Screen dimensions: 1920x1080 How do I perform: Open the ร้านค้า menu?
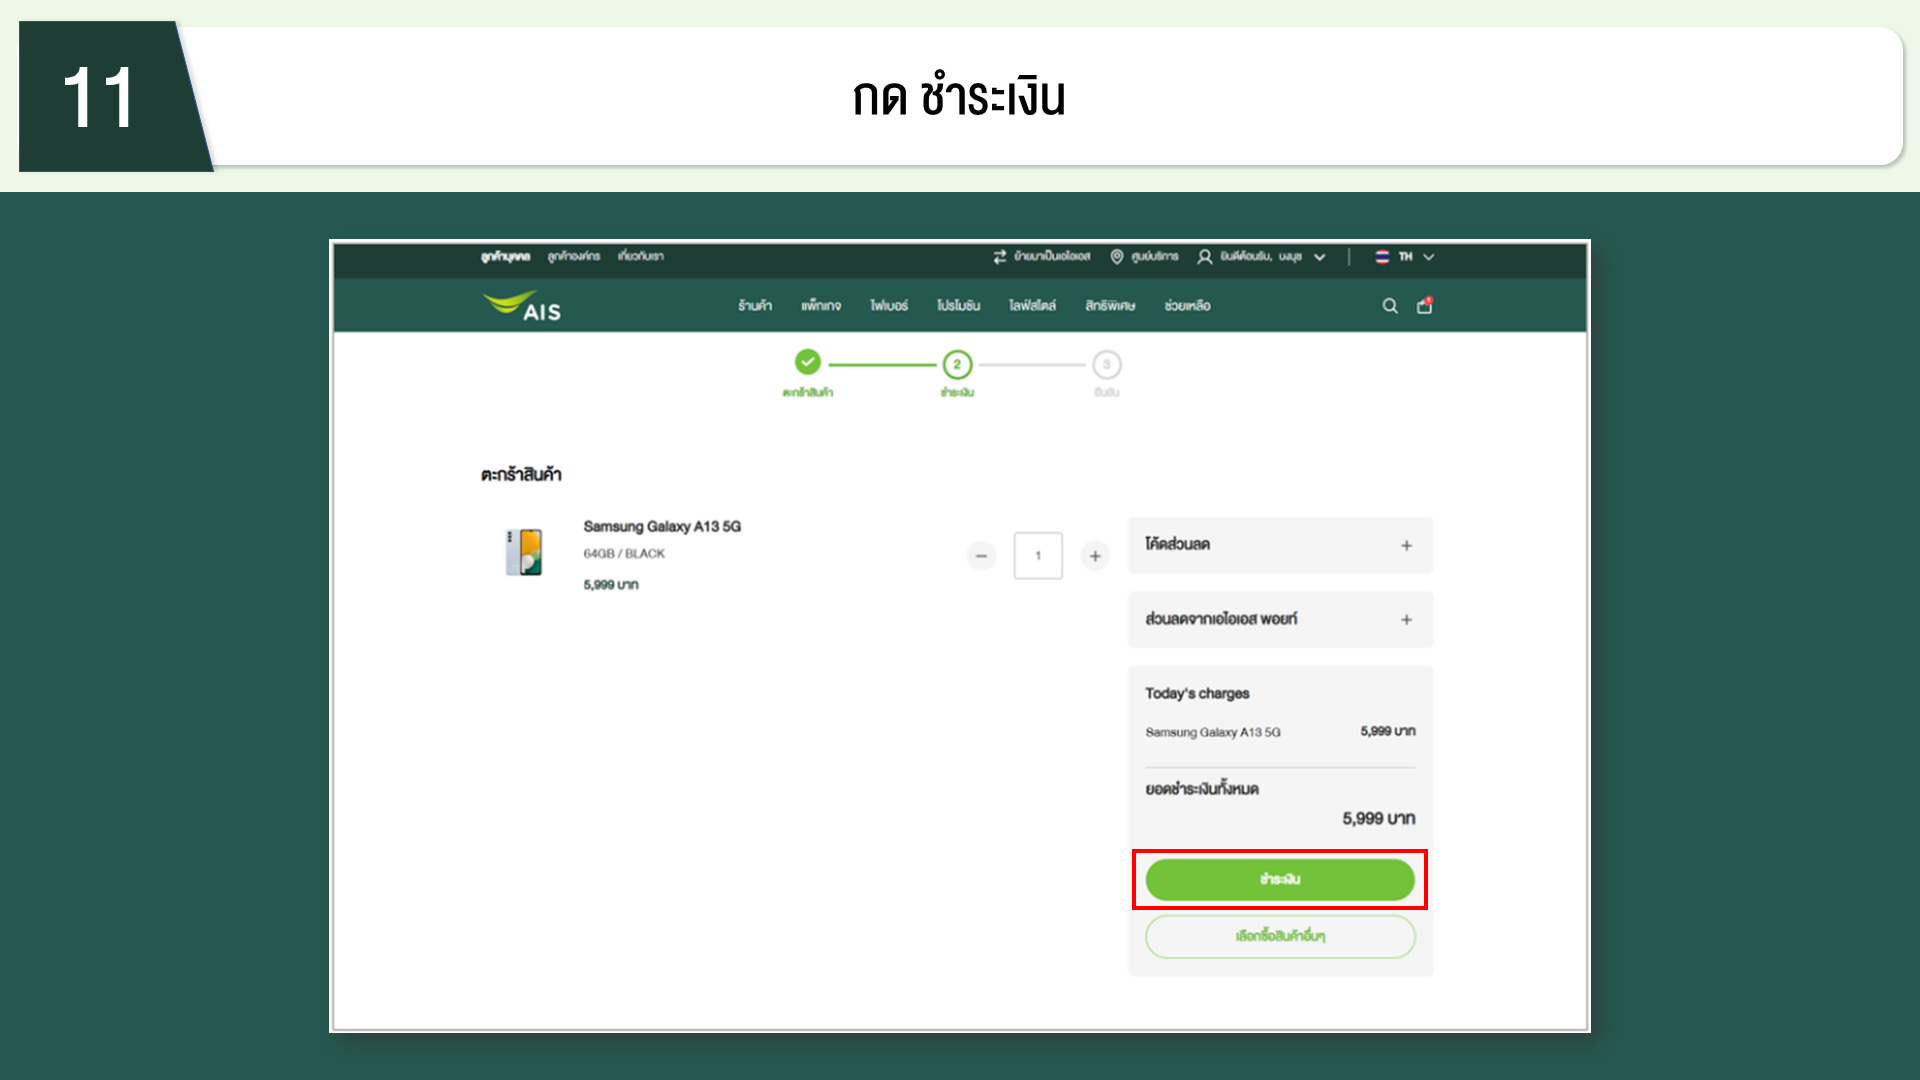755,306
